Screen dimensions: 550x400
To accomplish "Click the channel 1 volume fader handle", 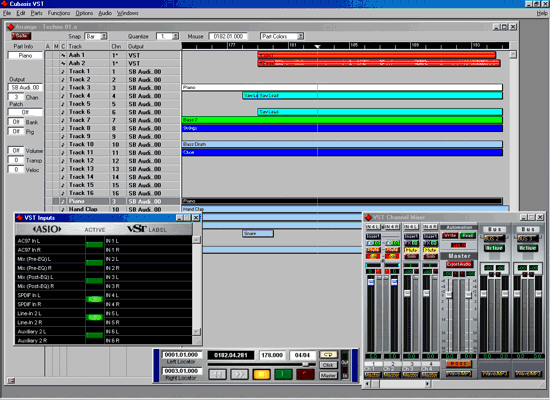I will point(371,282).
